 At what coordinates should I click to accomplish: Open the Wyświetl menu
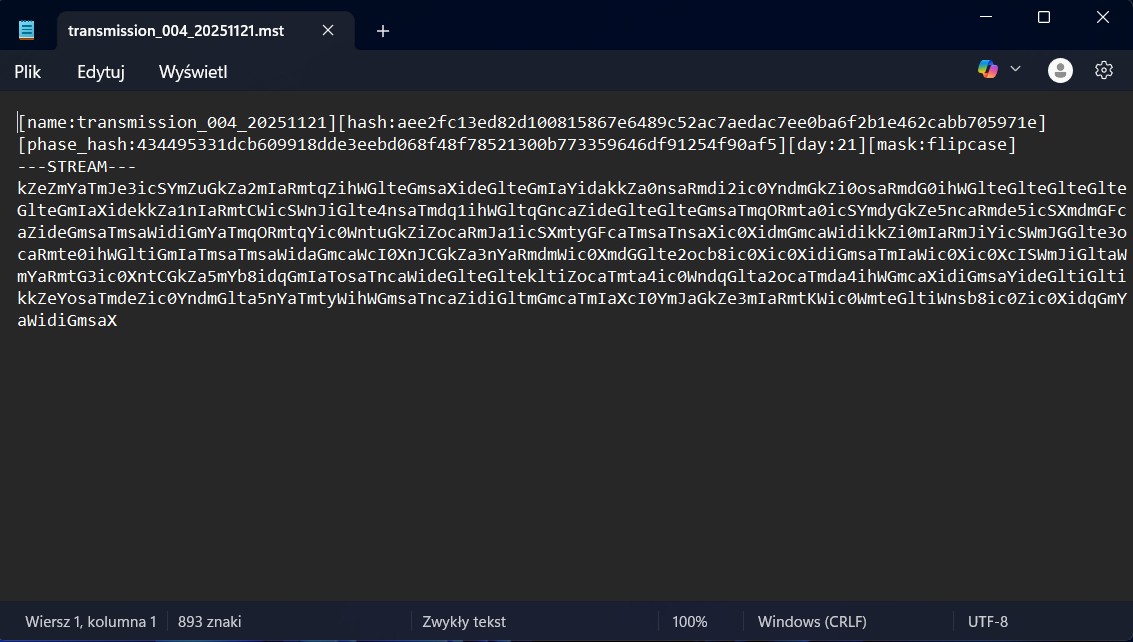(x=193, y=72)
